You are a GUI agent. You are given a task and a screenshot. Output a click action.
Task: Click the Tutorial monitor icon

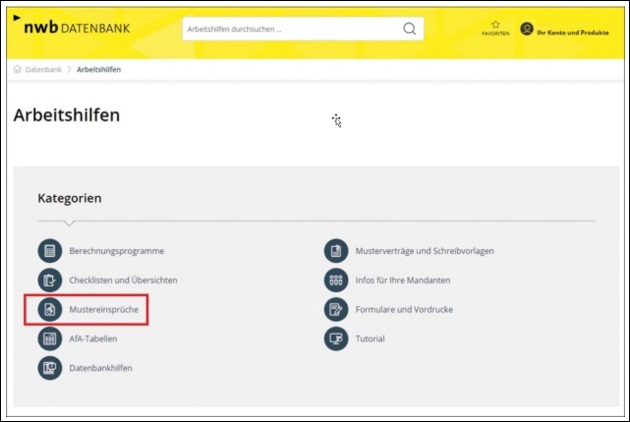336,339
